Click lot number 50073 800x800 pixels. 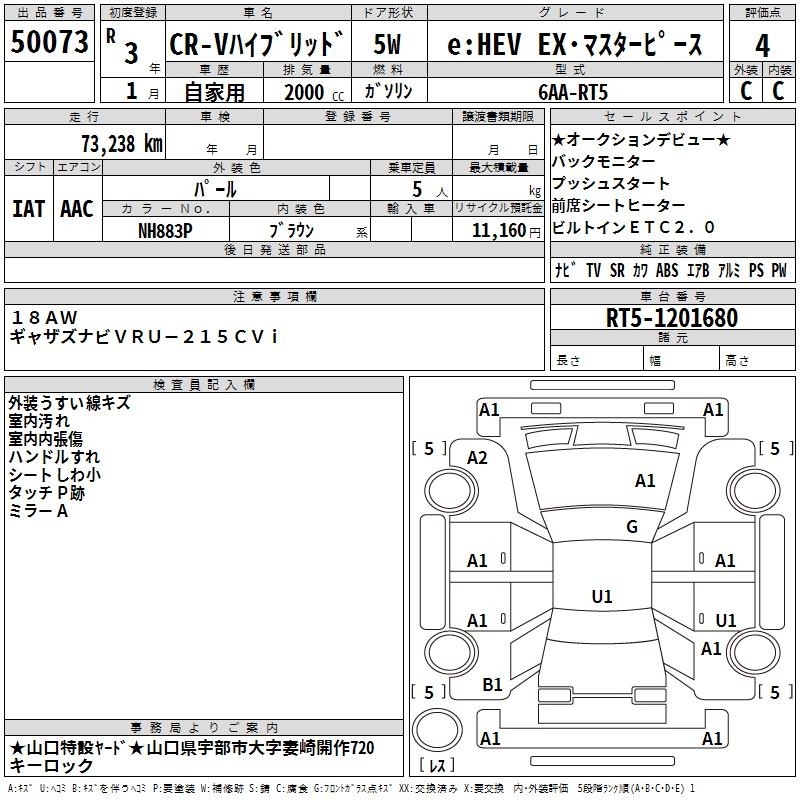click(x=49, y=42)
